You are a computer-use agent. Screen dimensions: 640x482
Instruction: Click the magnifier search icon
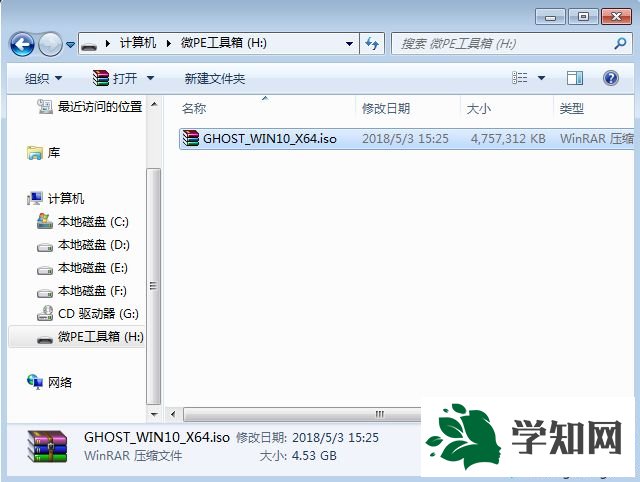(620, 43)
